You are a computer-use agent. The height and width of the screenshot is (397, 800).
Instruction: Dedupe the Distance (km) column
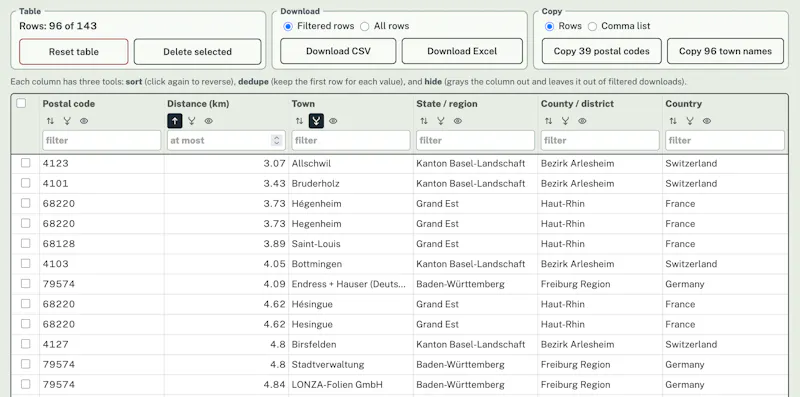(x=191, y=121)
